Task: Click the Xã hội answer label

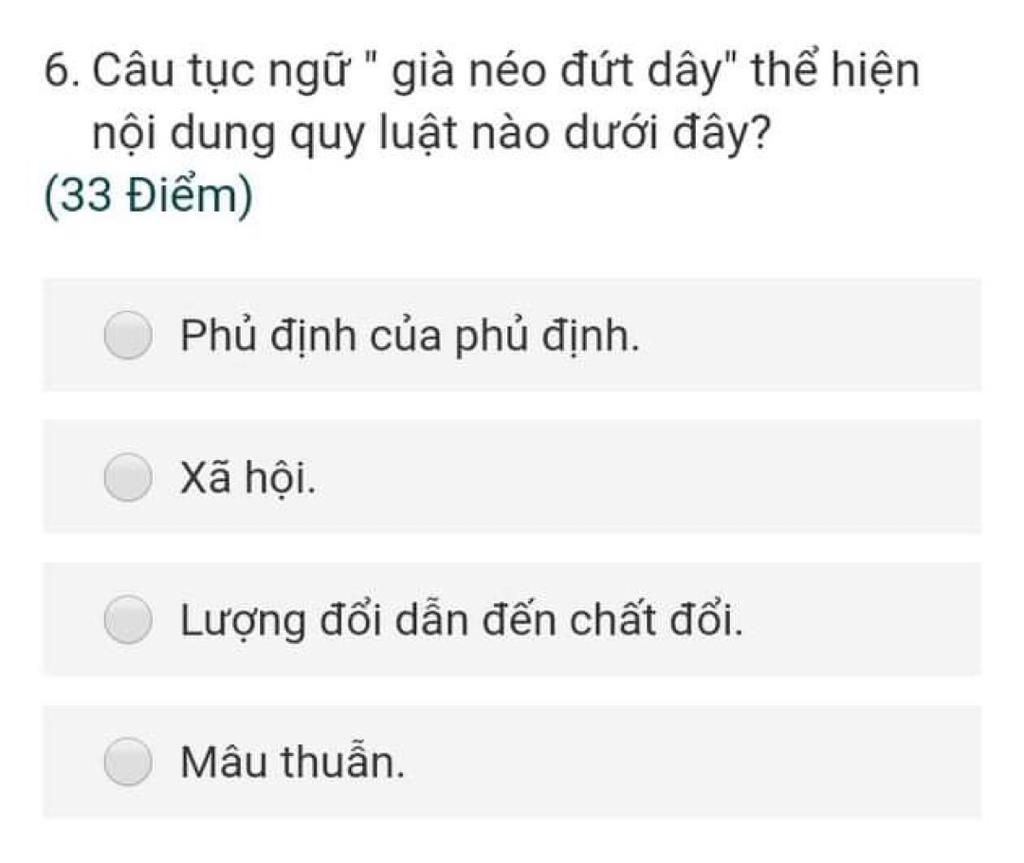Action: point(248,478)
